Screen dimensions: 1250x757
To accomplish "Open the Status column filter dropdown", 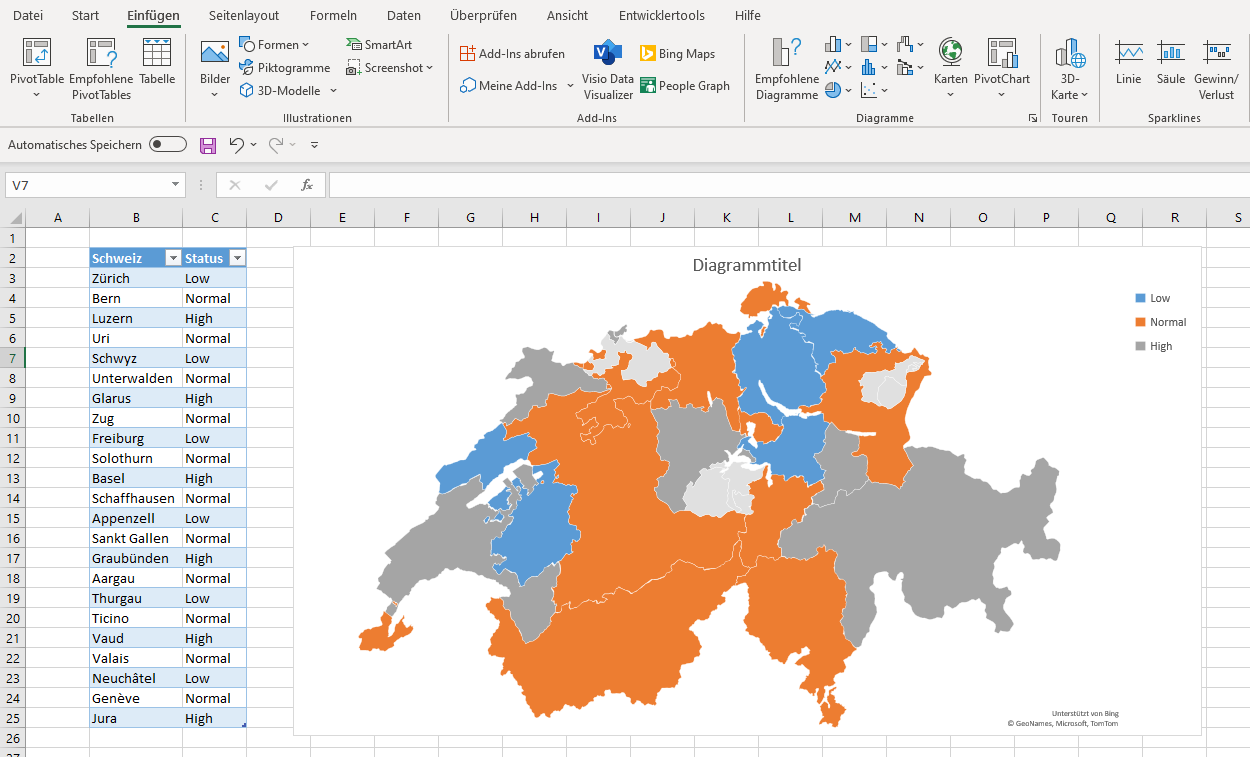I will click(238, 257).
